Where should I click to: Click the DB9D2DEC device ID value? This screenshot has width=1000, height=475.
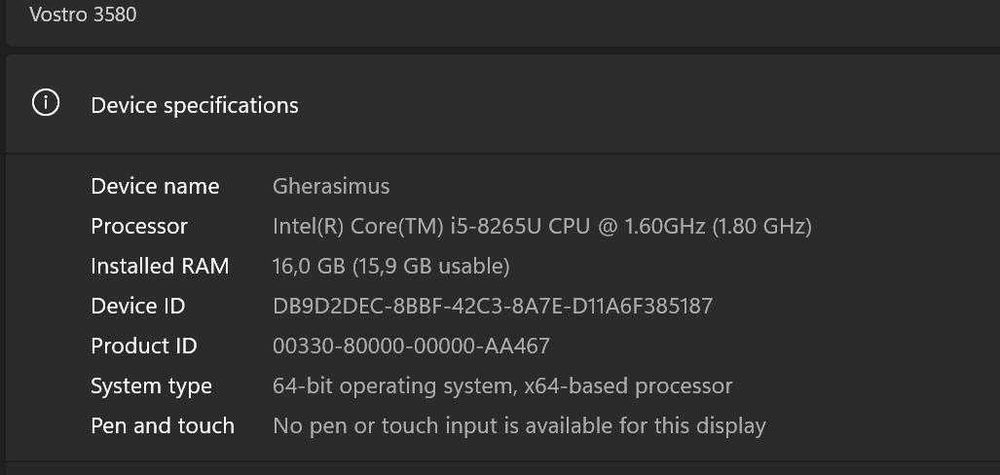coord(492,306)
